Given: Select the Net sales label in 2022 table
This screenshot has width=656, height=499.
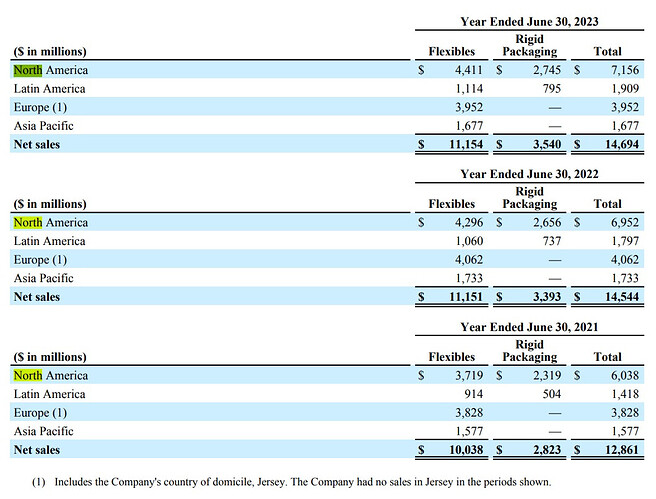Looking at the screenshot, I should tap(37, 297).
